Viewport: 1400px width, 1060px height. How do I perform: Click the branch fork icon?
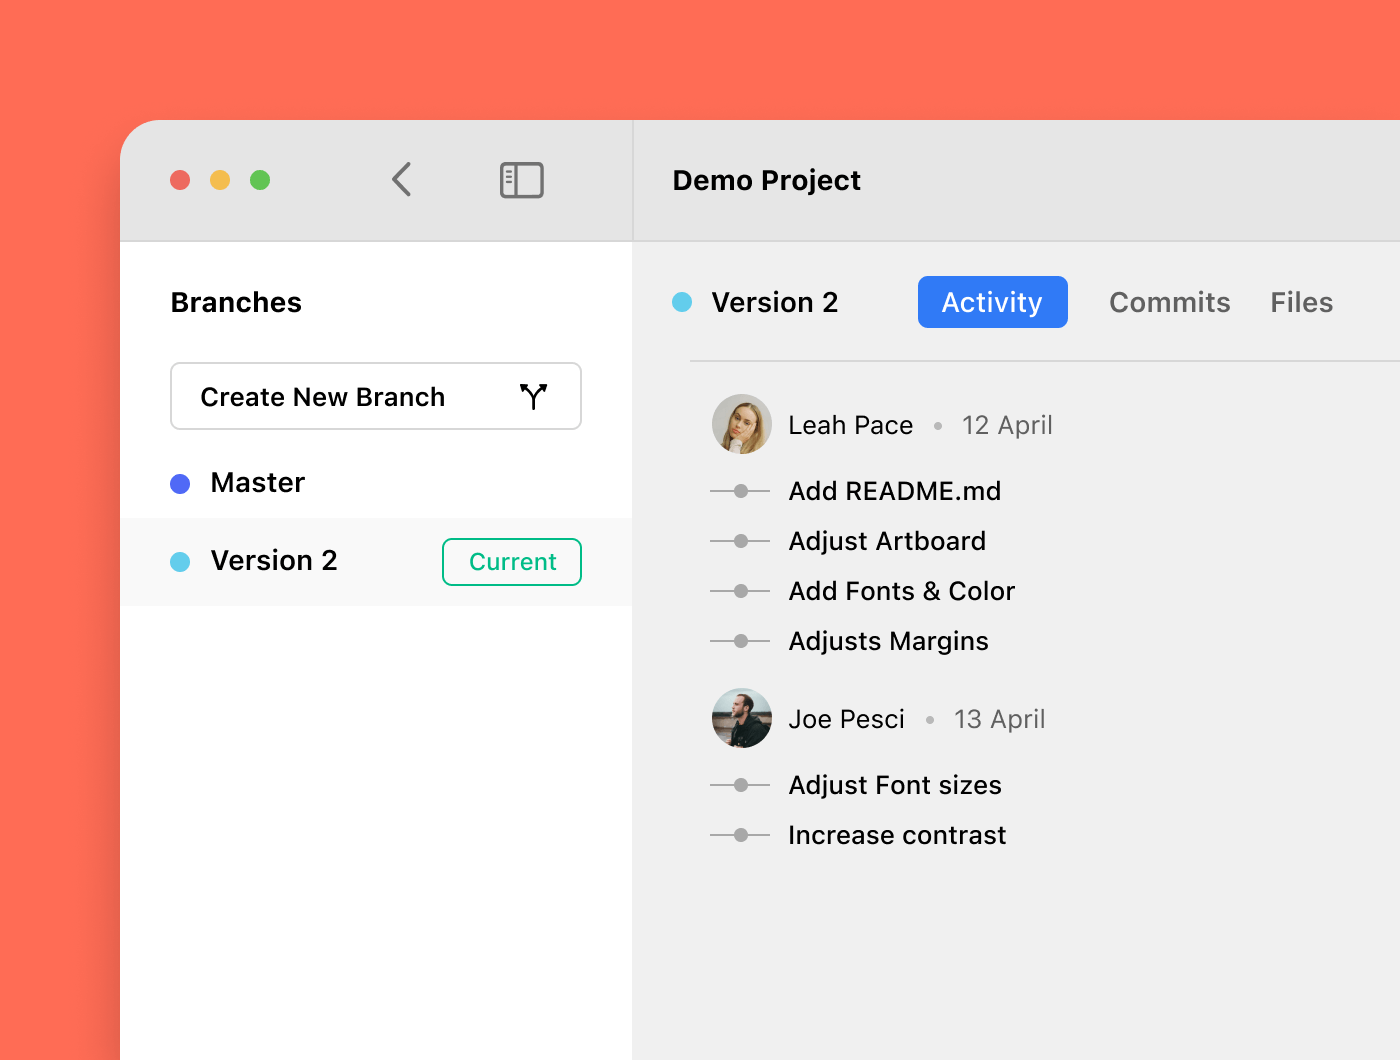534,397
